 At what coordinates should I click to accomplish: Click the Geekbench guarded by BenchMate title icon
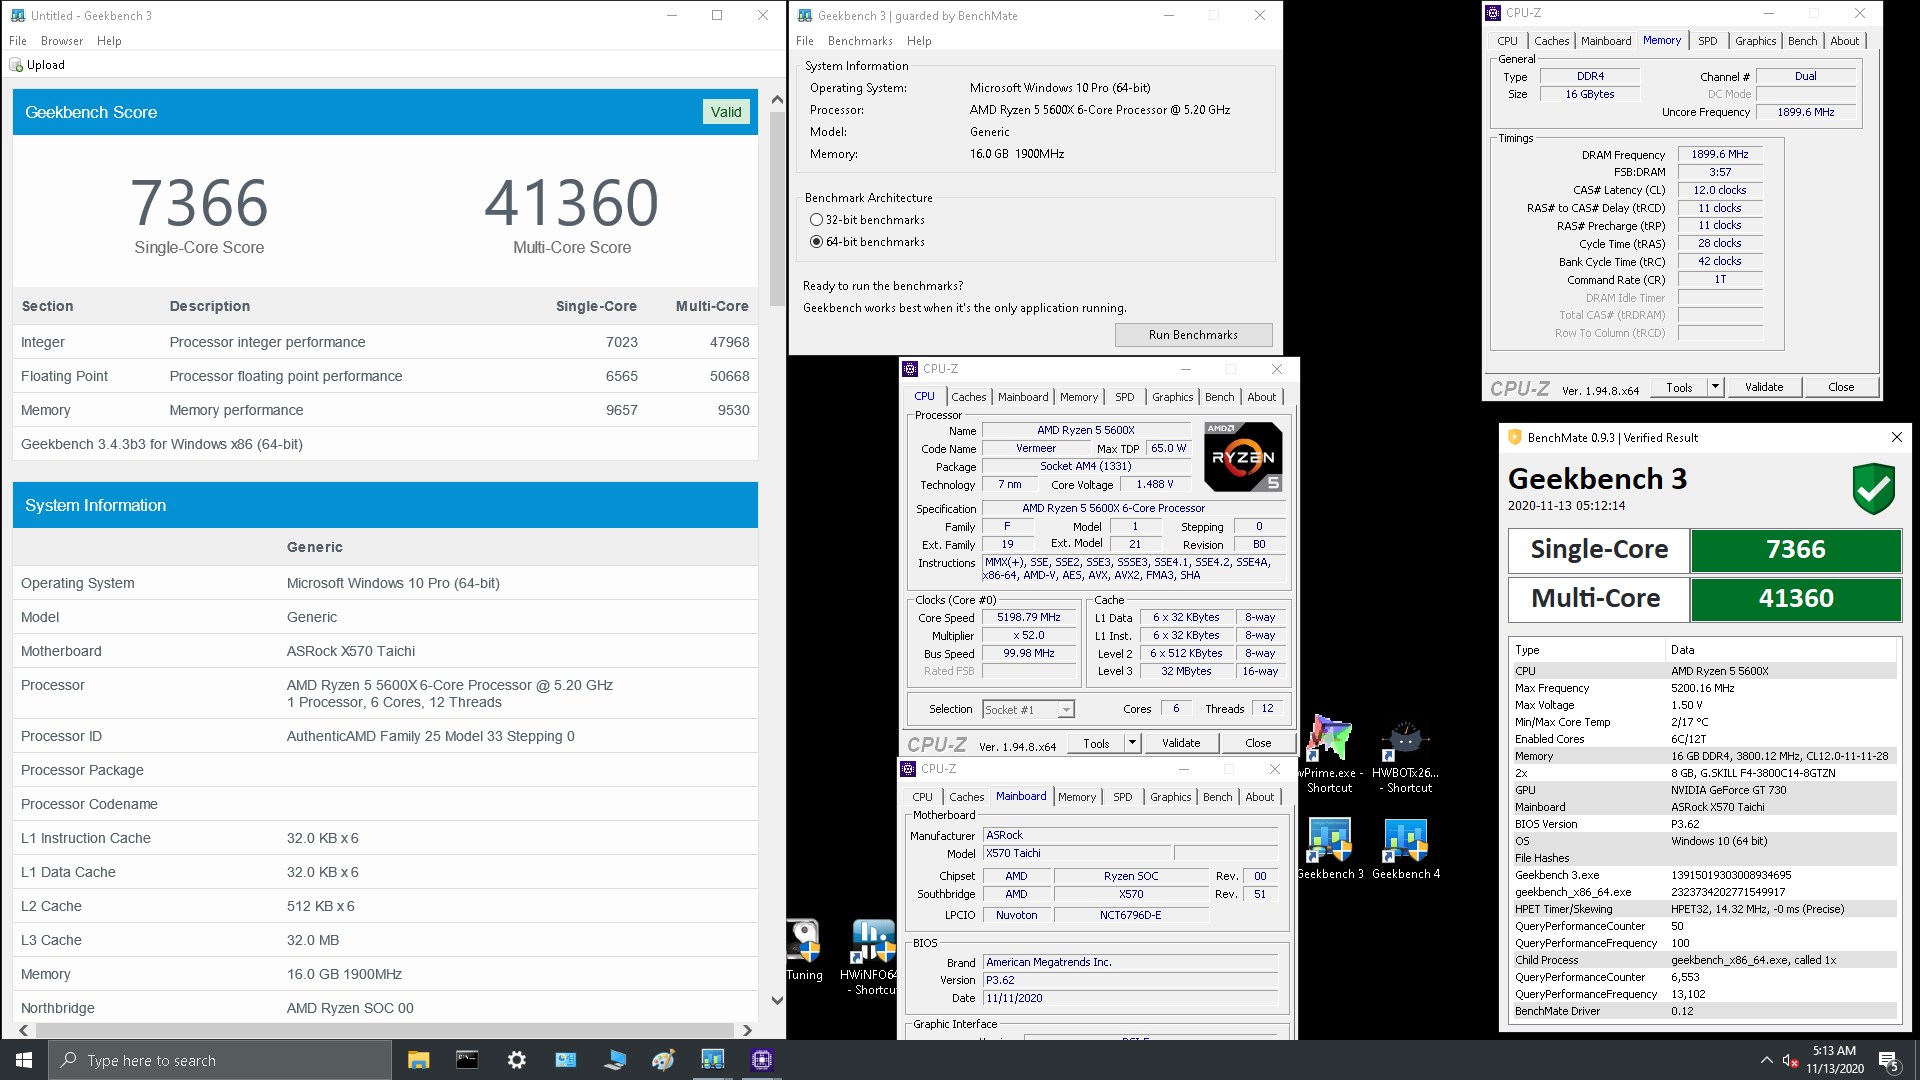[x=804, y=15]
